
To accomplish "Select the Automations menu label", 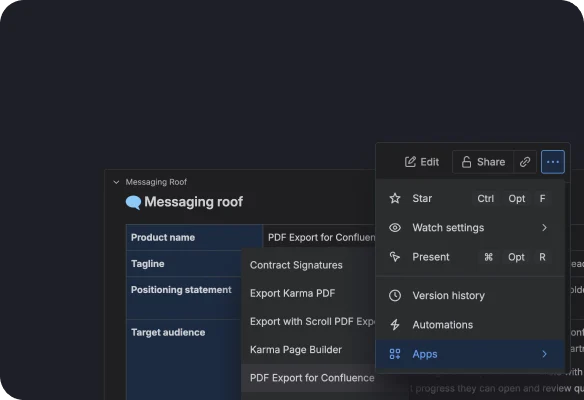I will (x=442, y=325).
